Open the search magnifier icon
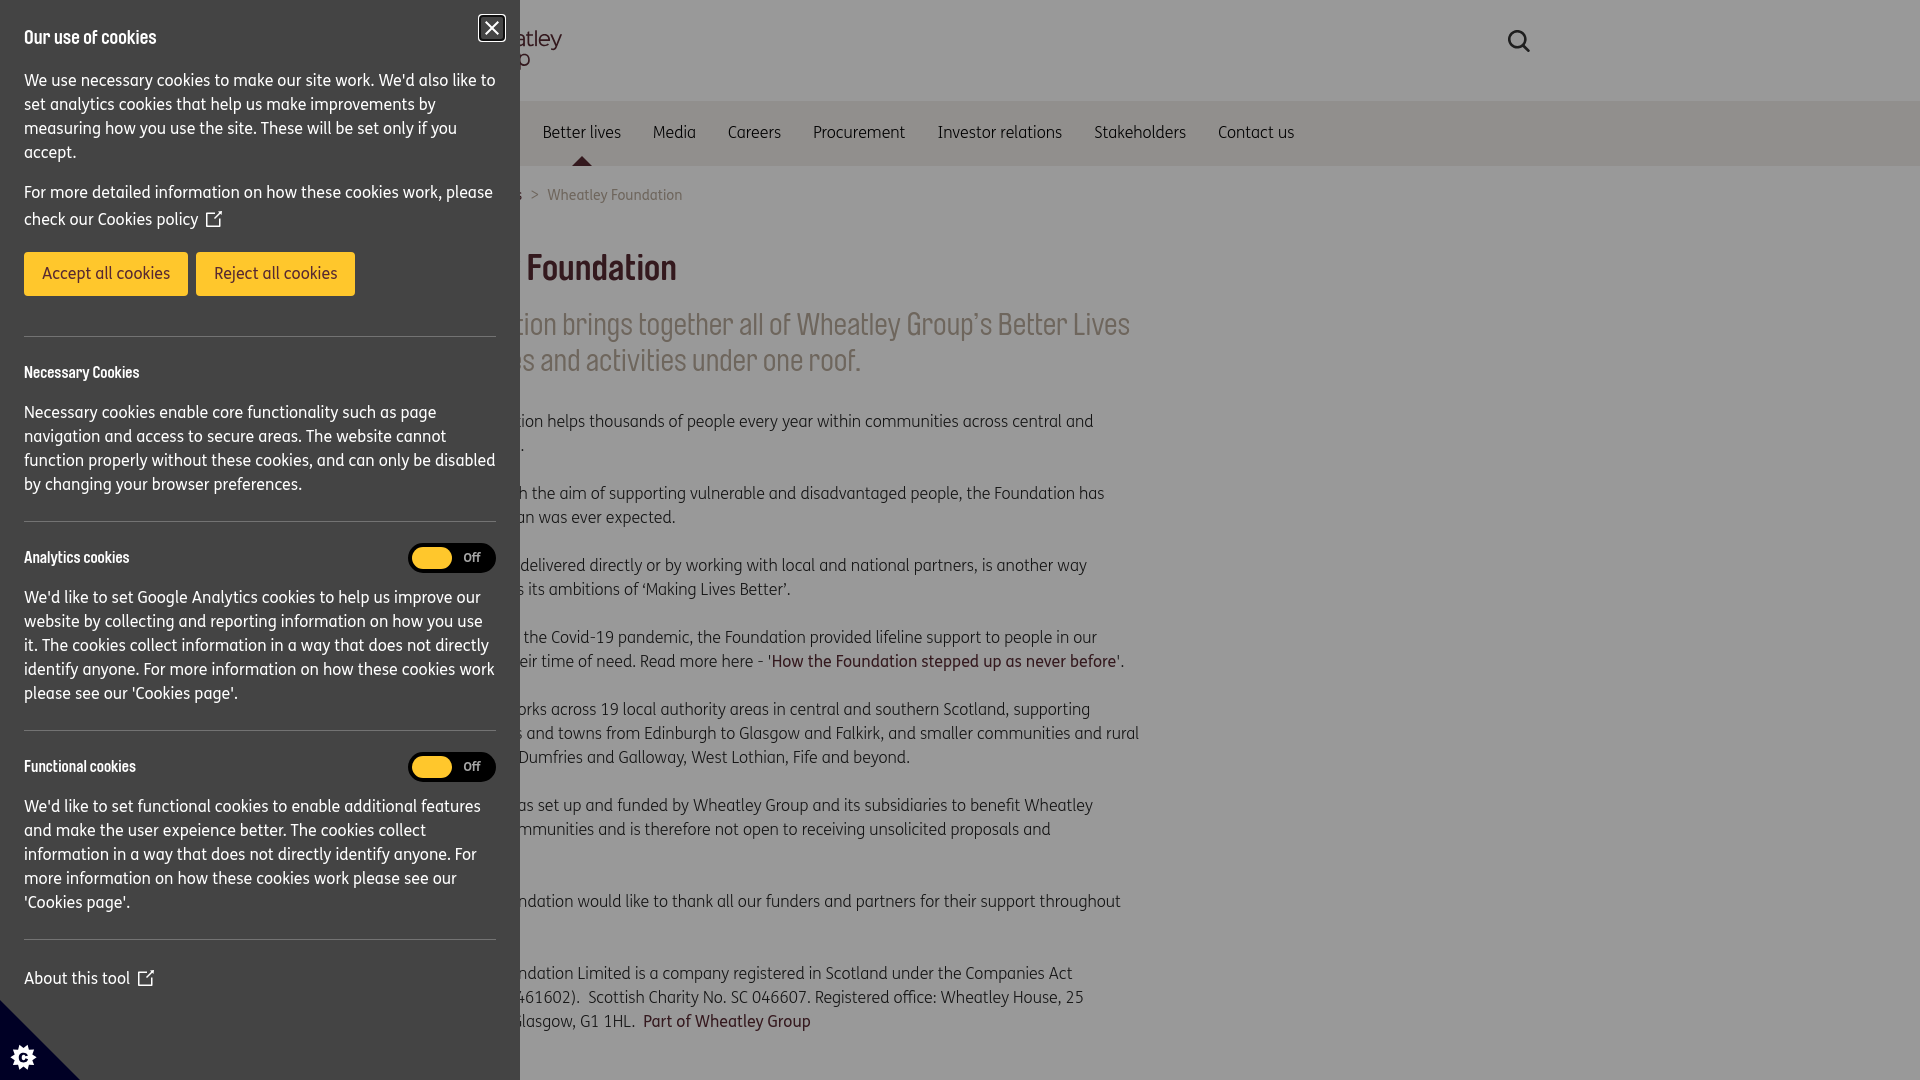The height and width of the screenshot is (1080, 1920). [x=1518, y=41]
